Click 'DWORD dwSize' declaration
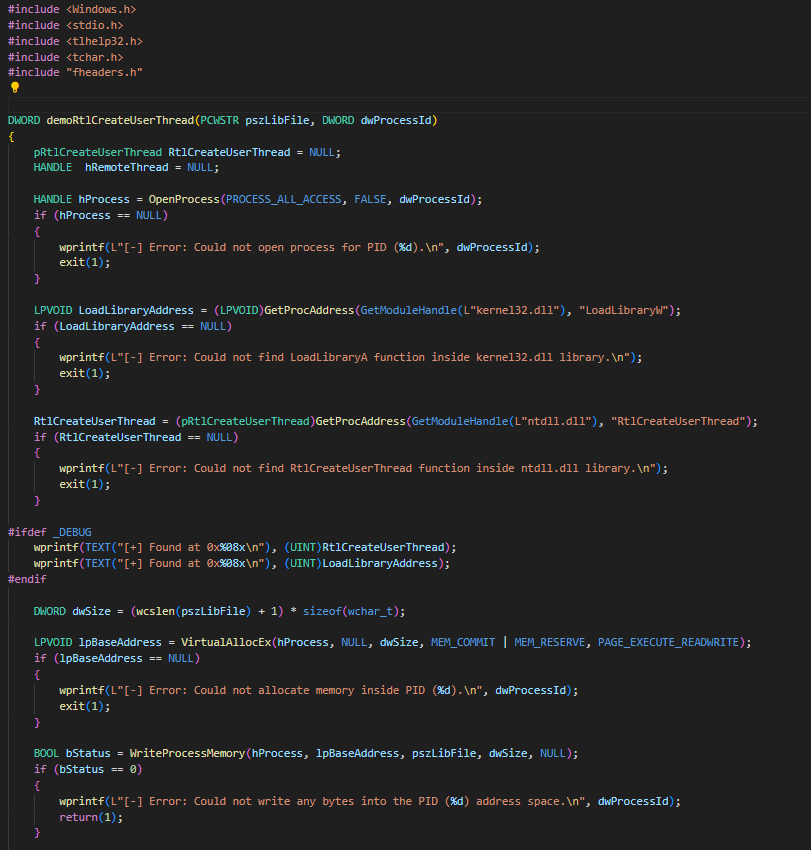 point(72,611)
